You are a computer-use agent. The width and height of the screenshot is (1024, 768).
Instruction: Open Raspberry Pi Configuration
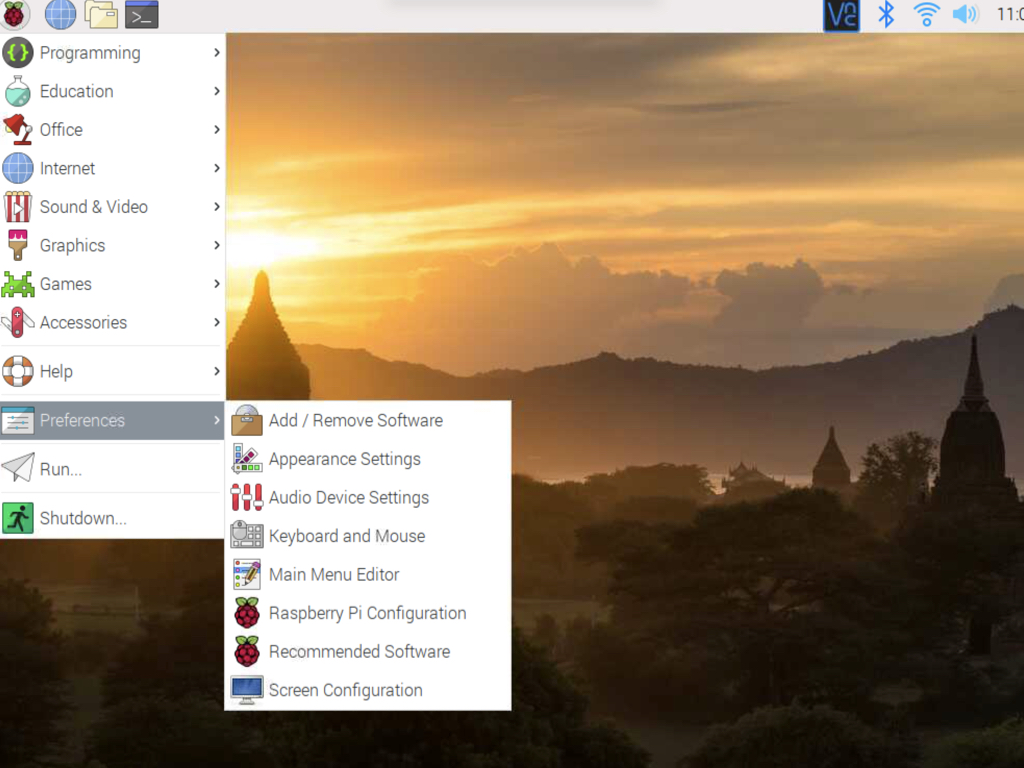pyautogui.click(x=366, y=613)
